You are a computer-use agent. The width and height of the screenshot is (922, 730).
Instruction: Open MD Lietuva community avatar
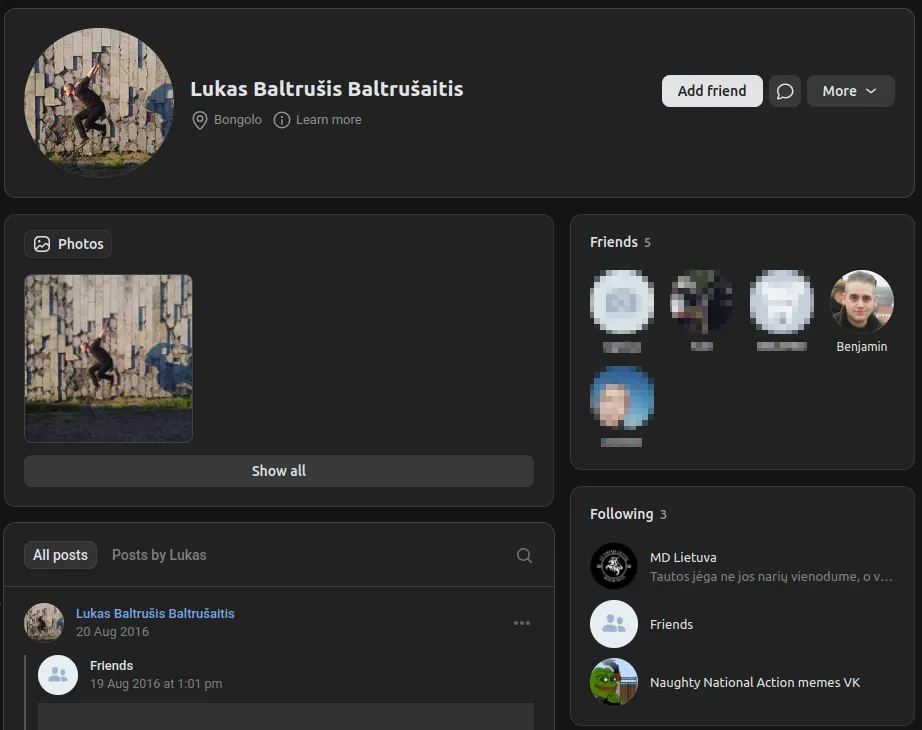[613, 566]
